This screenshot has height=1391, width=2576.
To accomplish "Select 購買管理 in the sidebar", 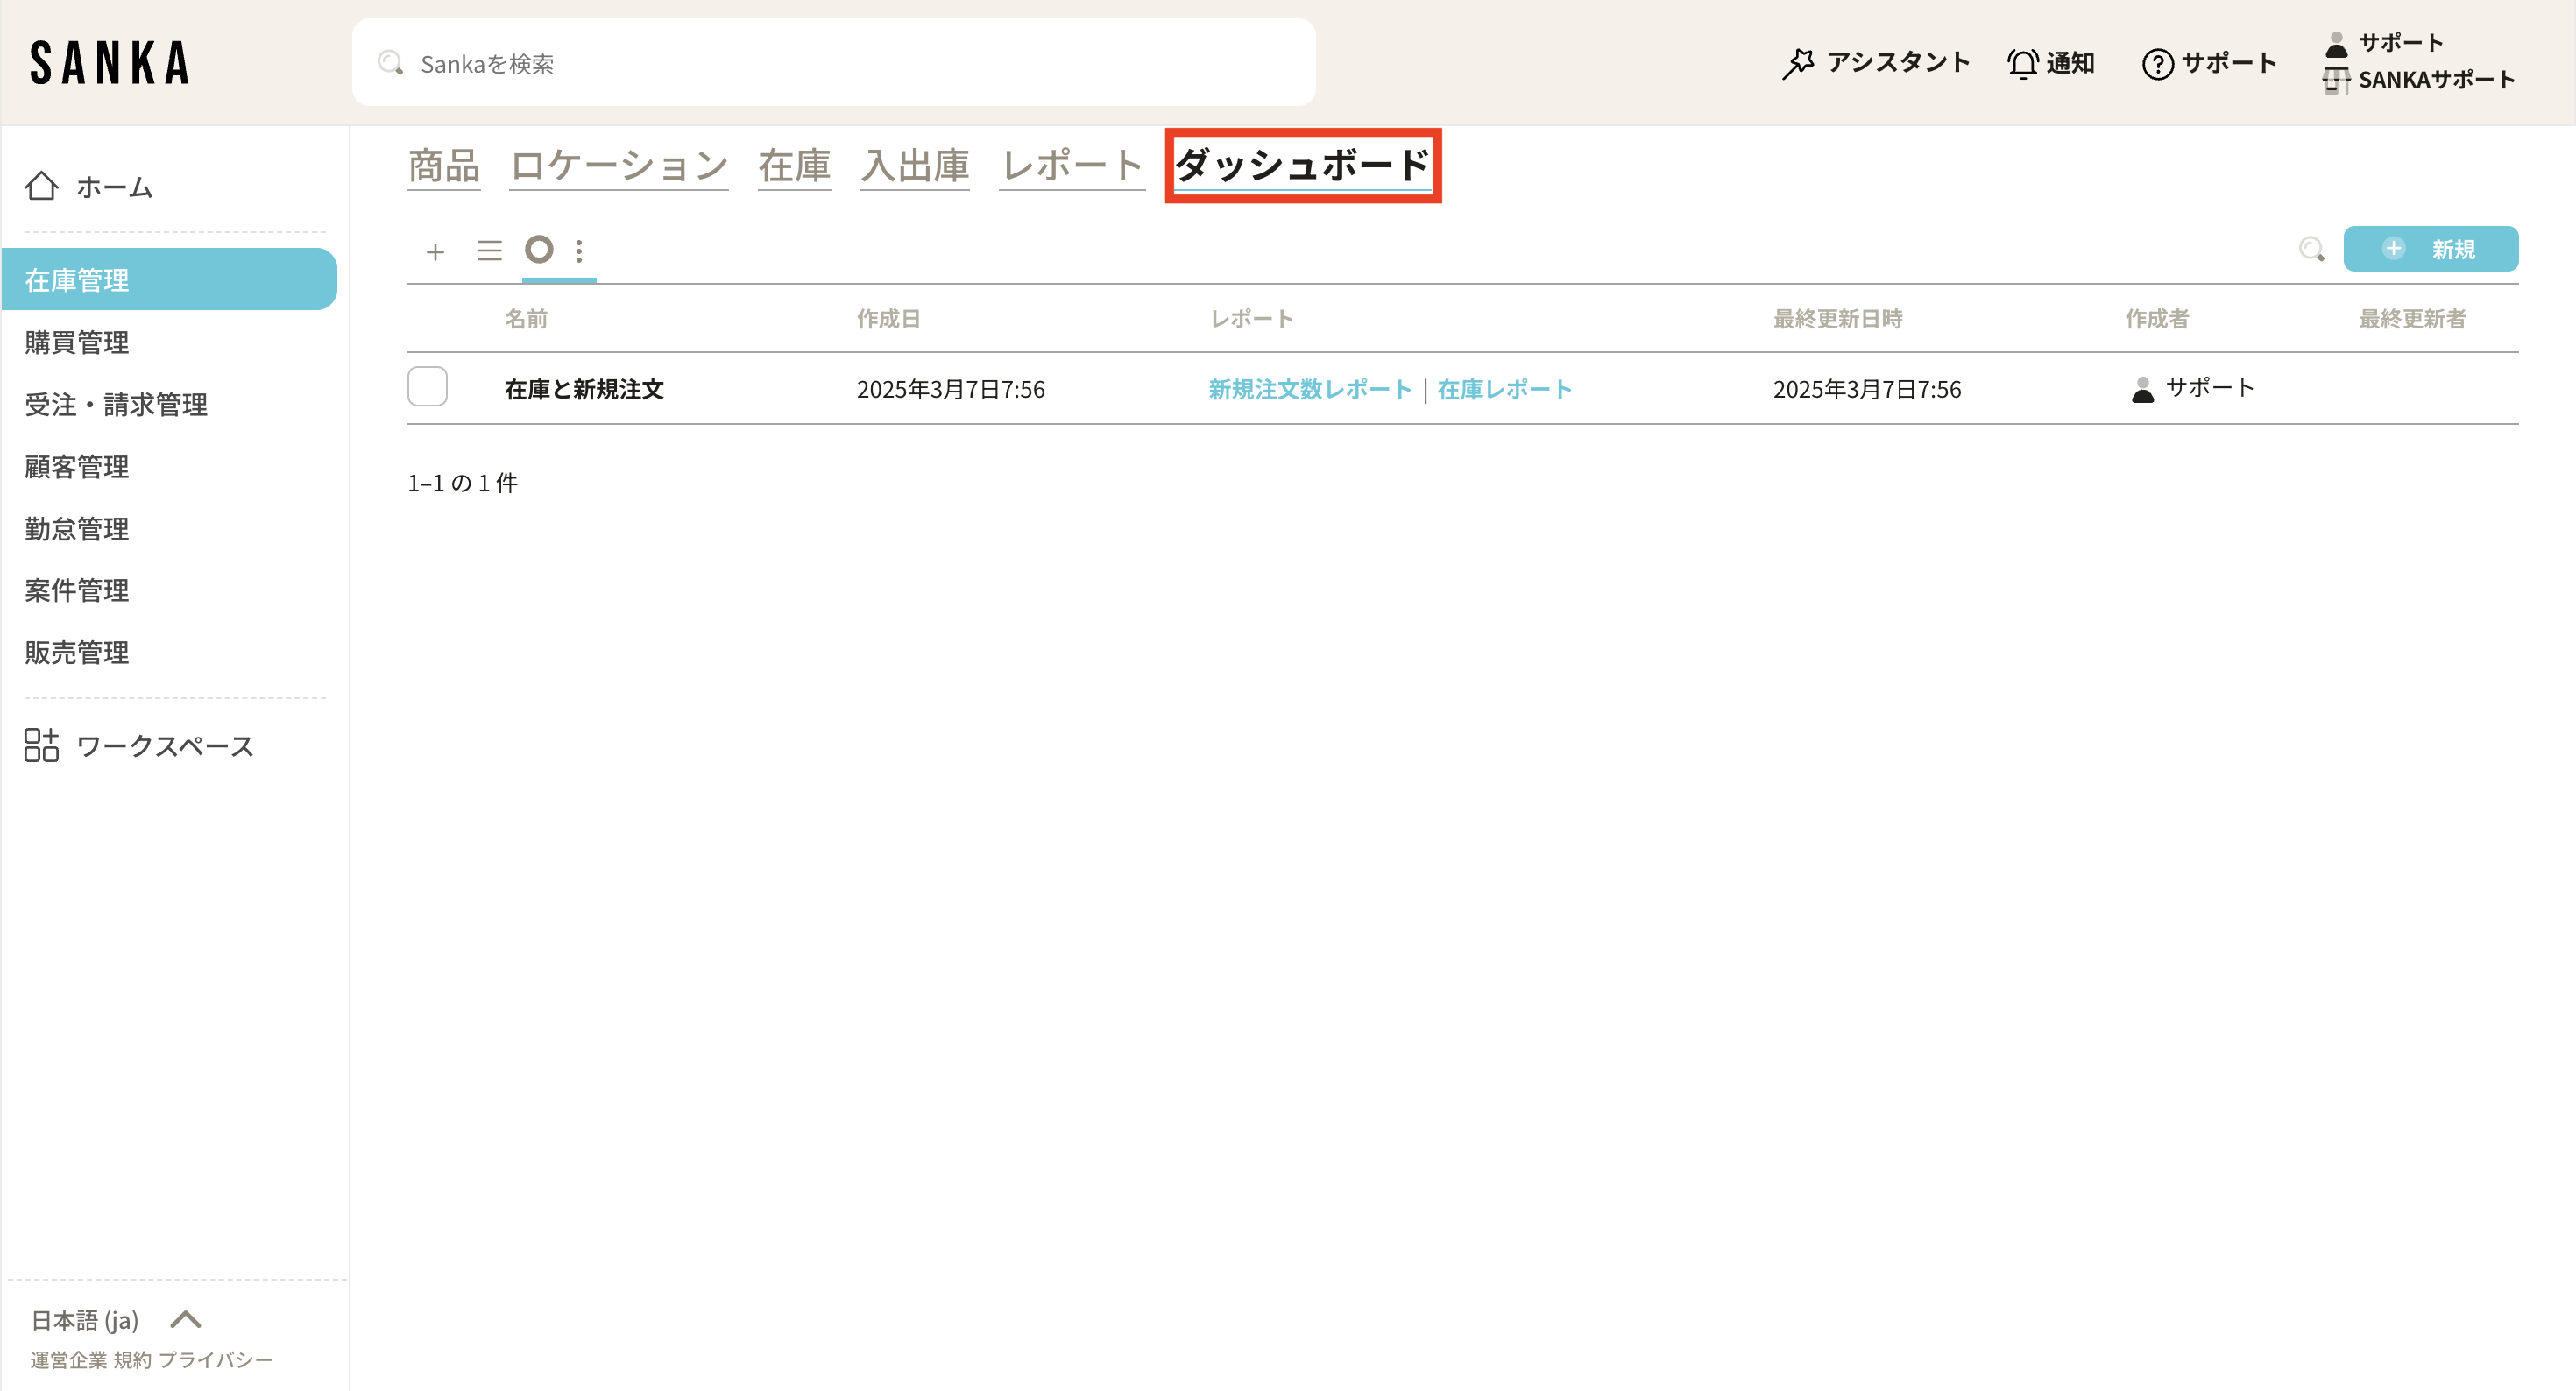I will click(x=77, y=342).
